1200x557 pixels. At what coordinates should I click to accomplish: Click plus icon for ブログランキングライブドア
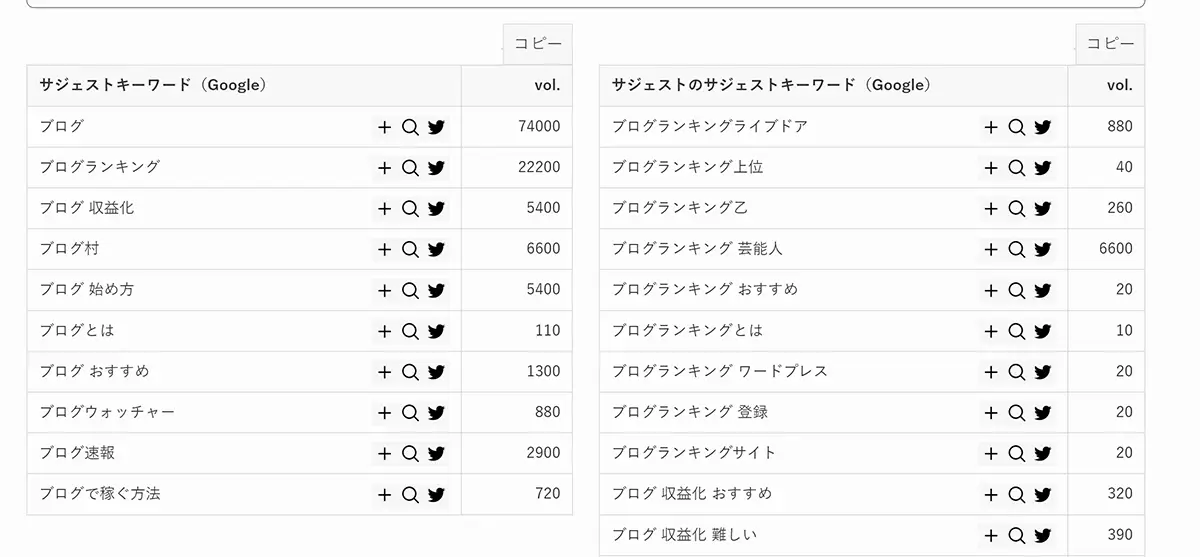991,127
